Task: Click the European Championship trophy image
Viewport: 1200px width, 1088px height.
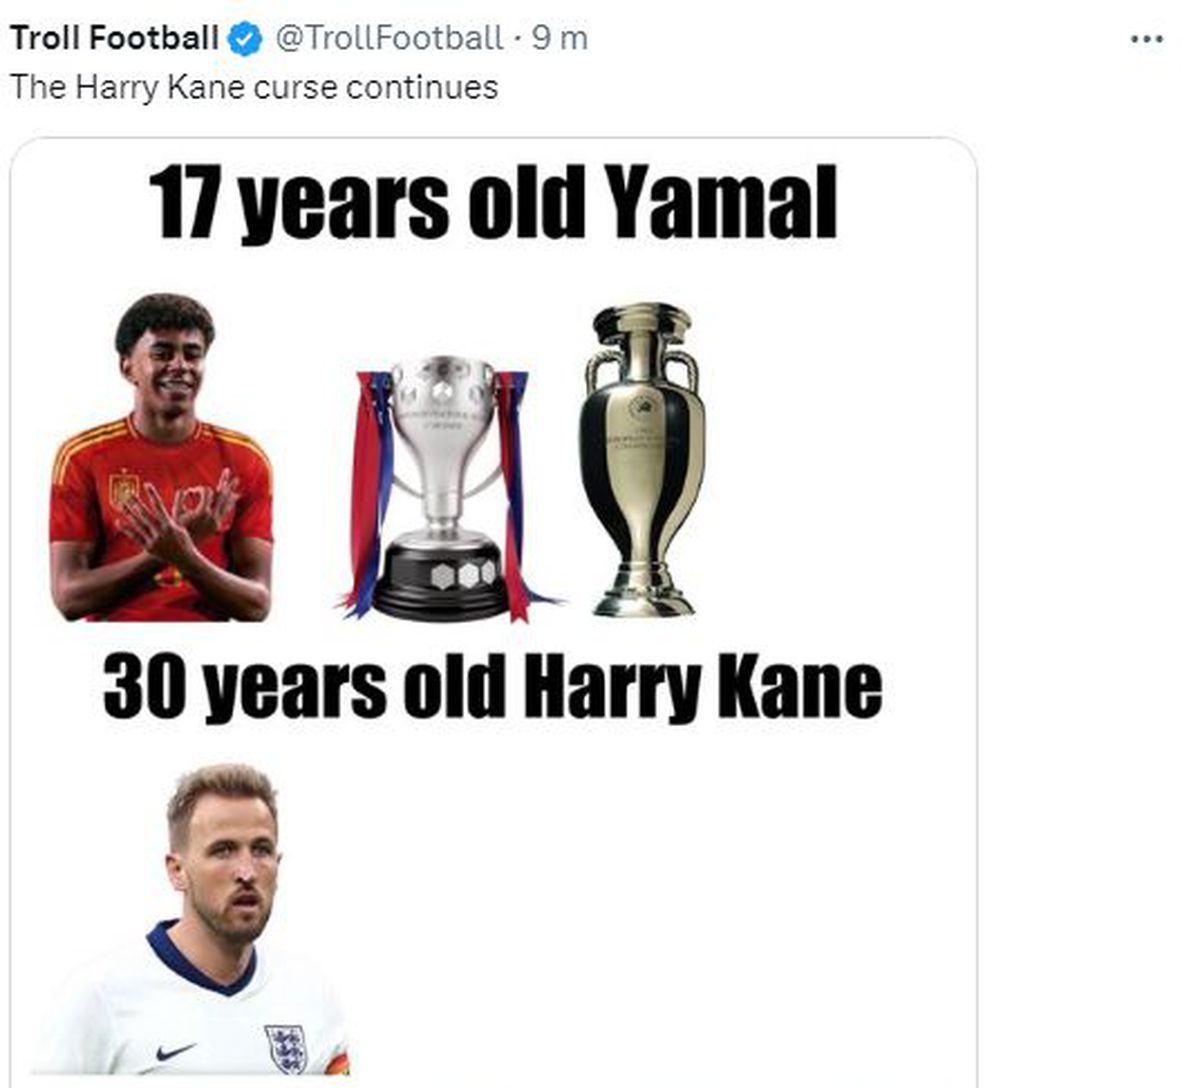Action: pos(641,460)
